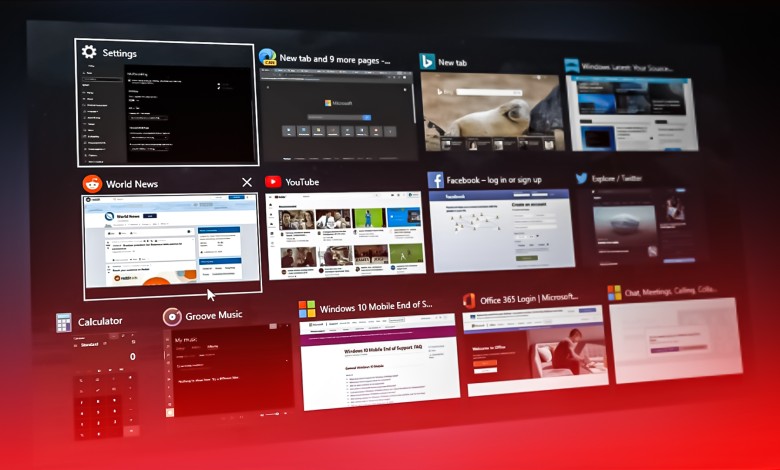Click the Edge Canary browser icon
The height and width of the screenshot is (470, 780).
pos(268,57)
